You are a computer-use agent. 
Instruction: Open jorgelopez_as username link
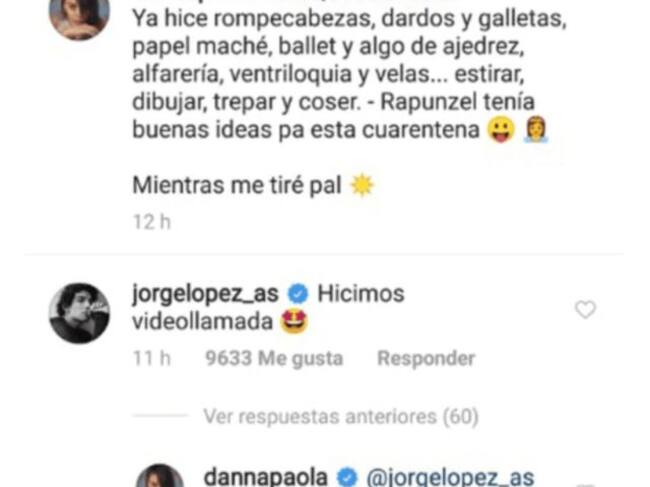tap(205, 294)
